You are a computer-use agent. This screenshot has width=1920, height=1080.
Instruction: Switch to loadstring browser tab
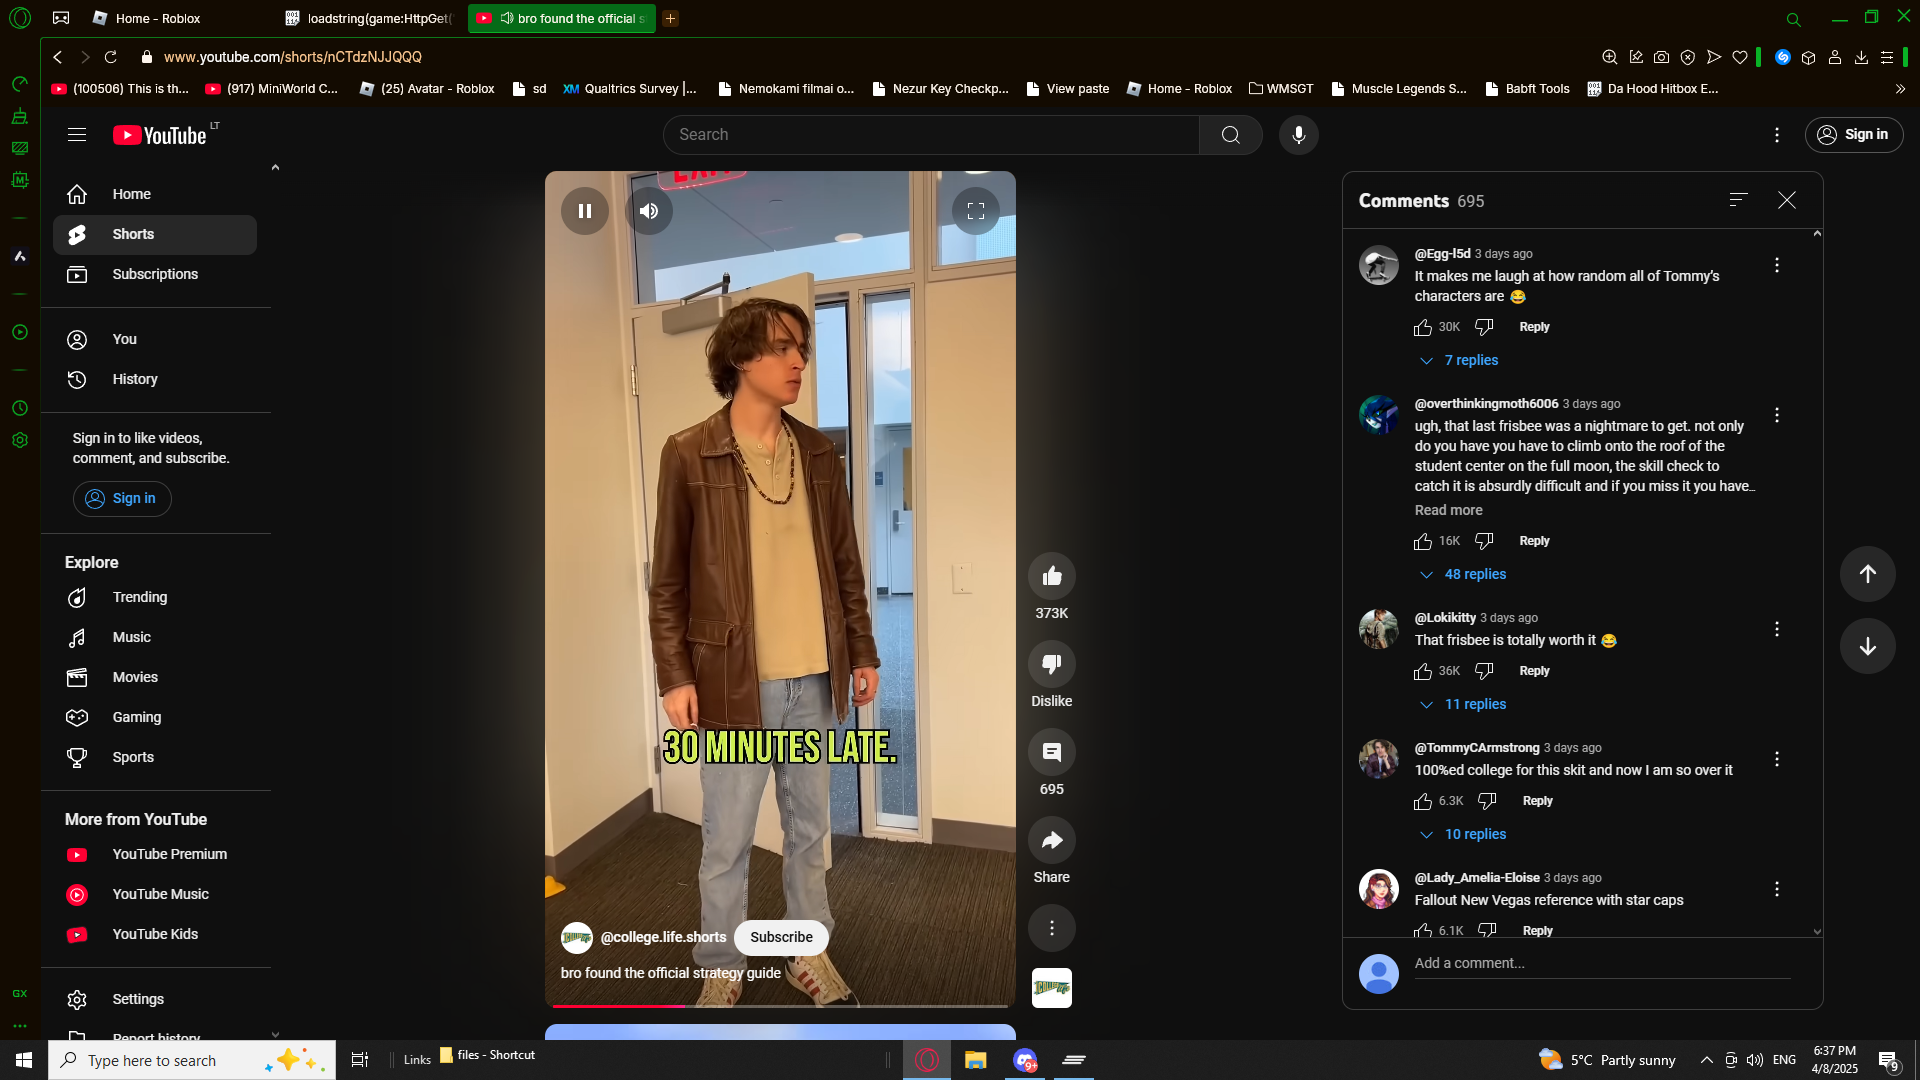coord(370,18)
